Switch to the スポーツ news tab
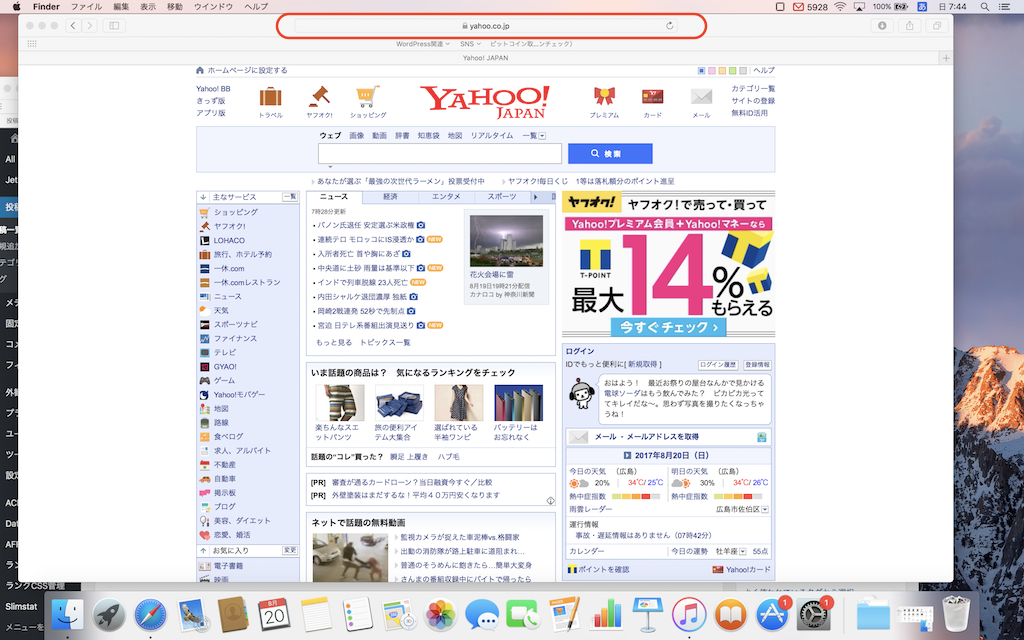This screenshot has width=1024, height=640. point(502,197)
